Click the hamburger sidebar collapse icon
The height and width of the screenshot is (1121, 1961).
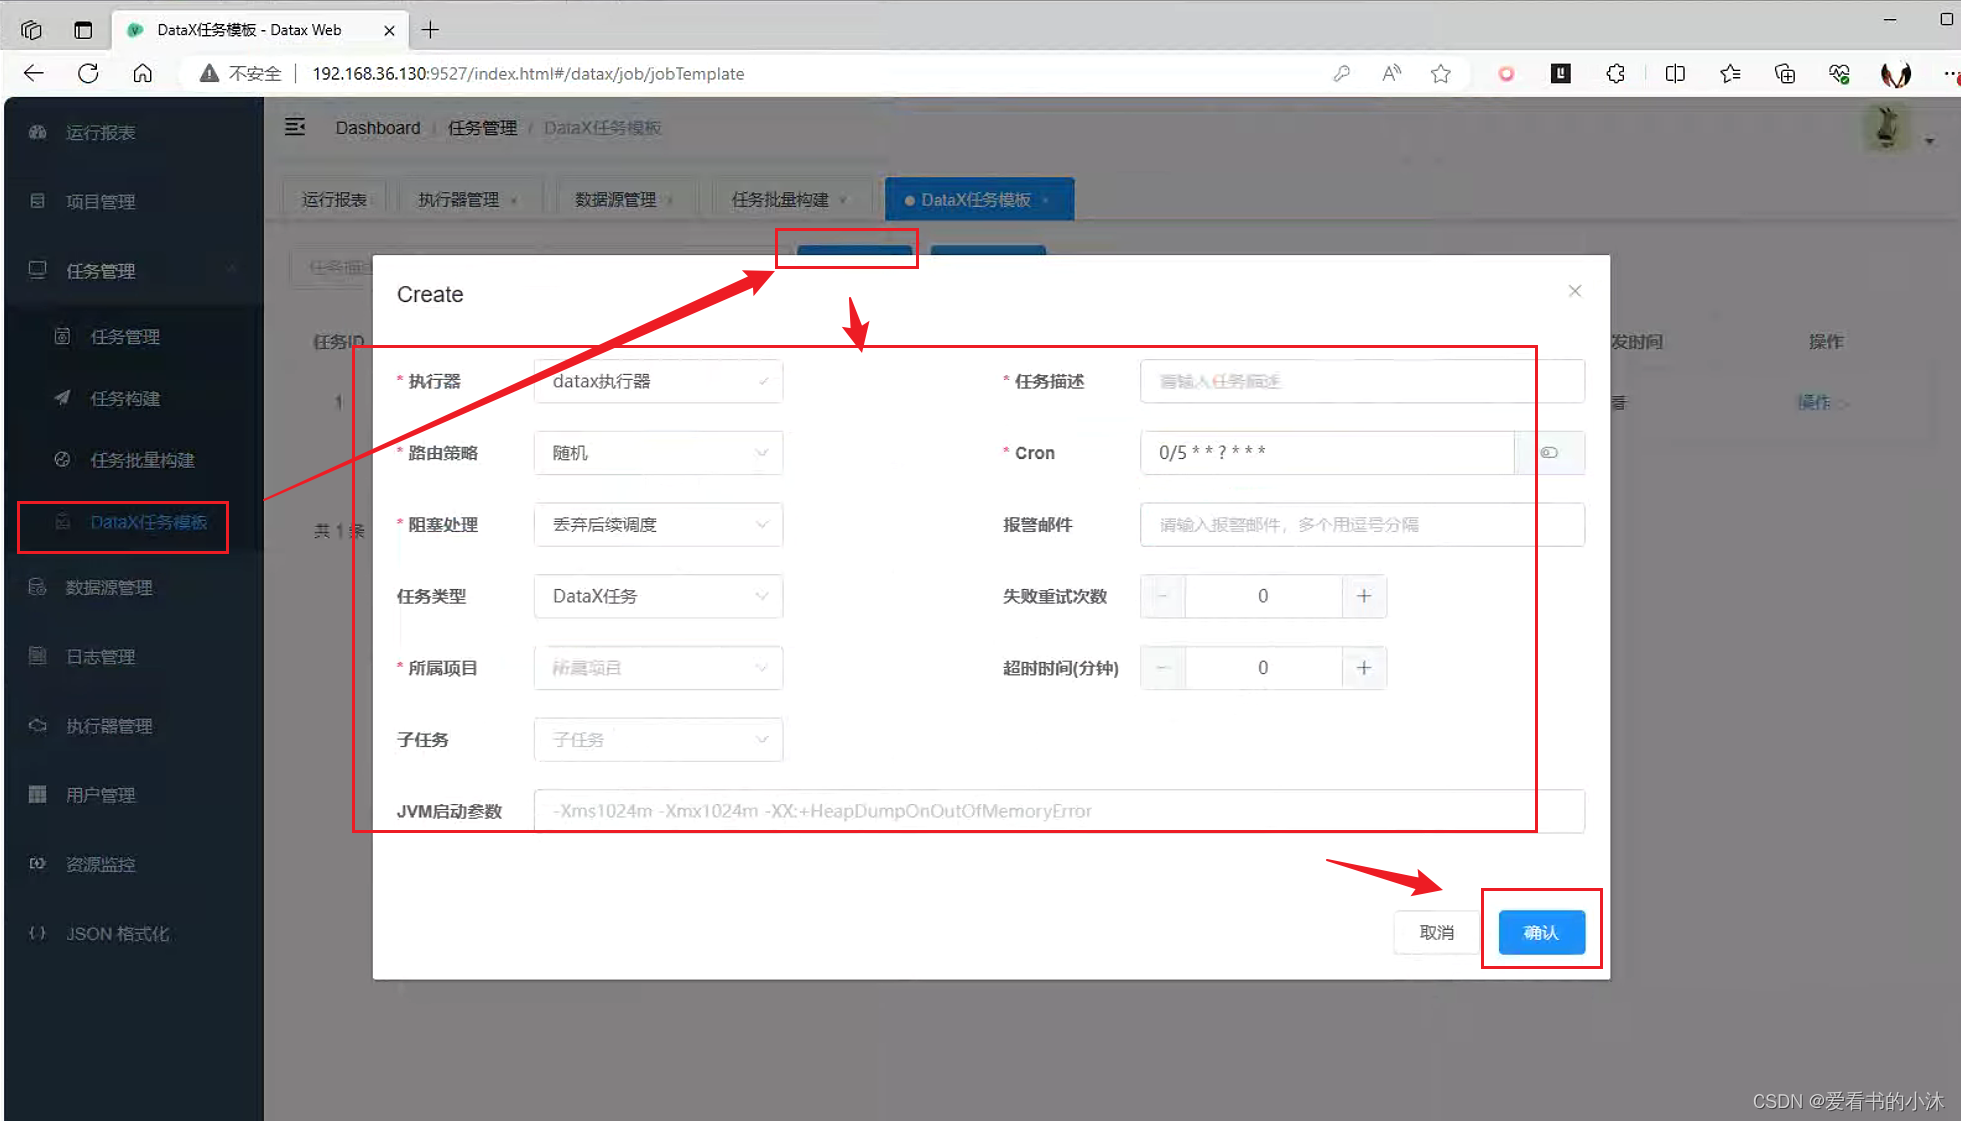pyautogui.click(x=295, y=127)
